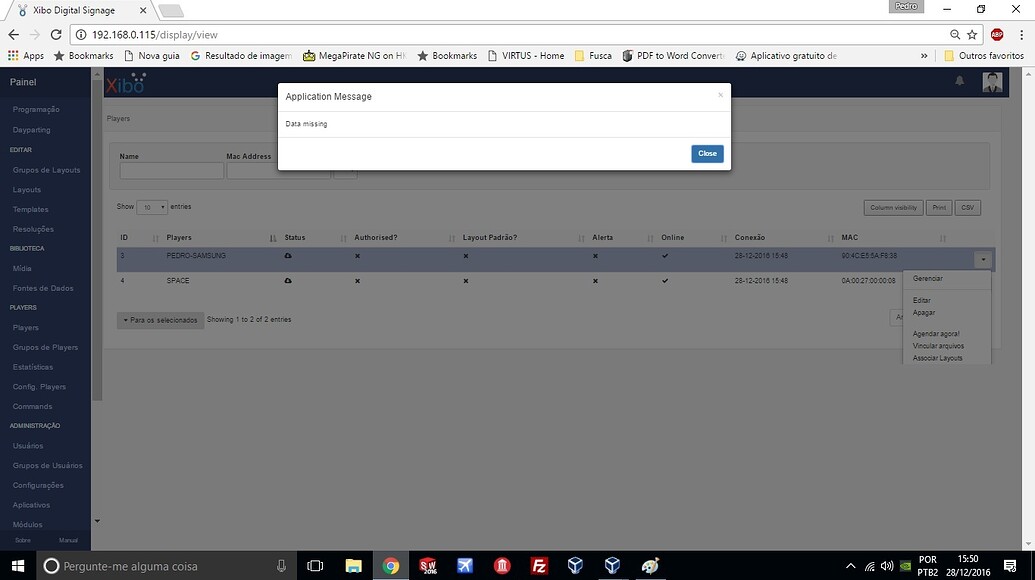Viewport: 1035px width, 580px height.
Task: Click the Authorised cross icon for SPACE
Action: [357, 281]
